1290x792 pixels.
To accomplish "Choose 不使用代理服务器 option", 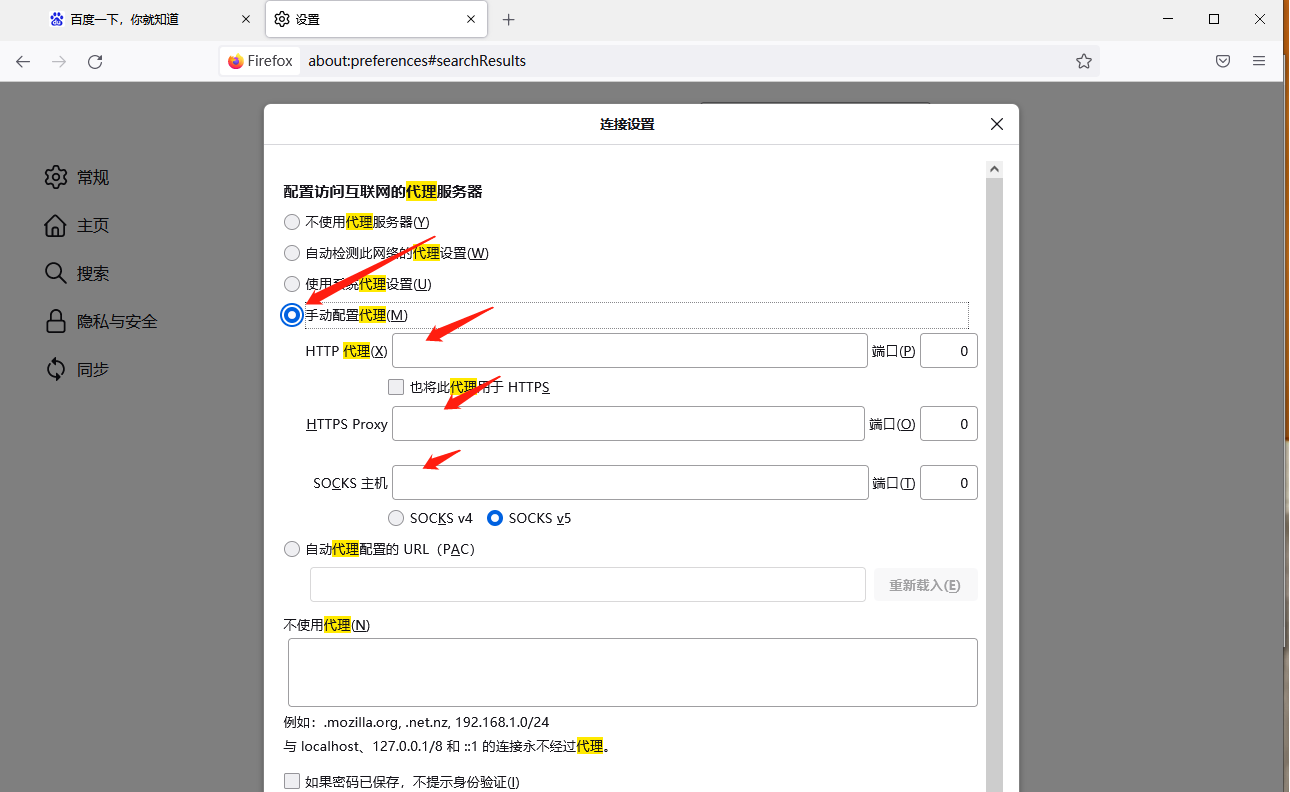I will (291, 222).
